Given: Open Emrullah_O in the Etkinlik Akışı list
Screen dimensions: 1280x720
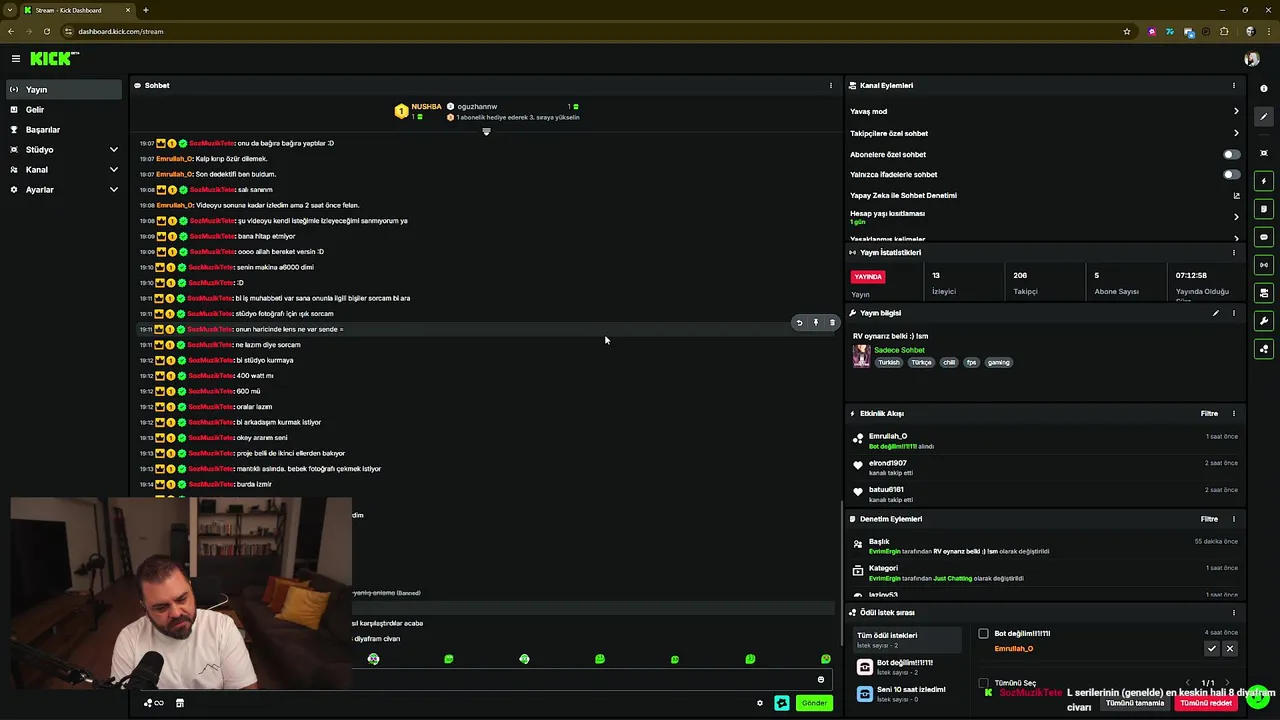Looking at the screenshot, I should click(x=888, y=436).
